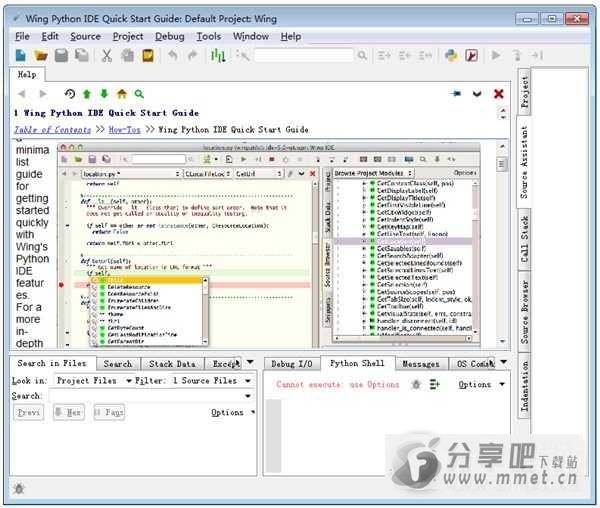Click the Help history clock icon
600x508 pixels.
click(x=69, y=94)
